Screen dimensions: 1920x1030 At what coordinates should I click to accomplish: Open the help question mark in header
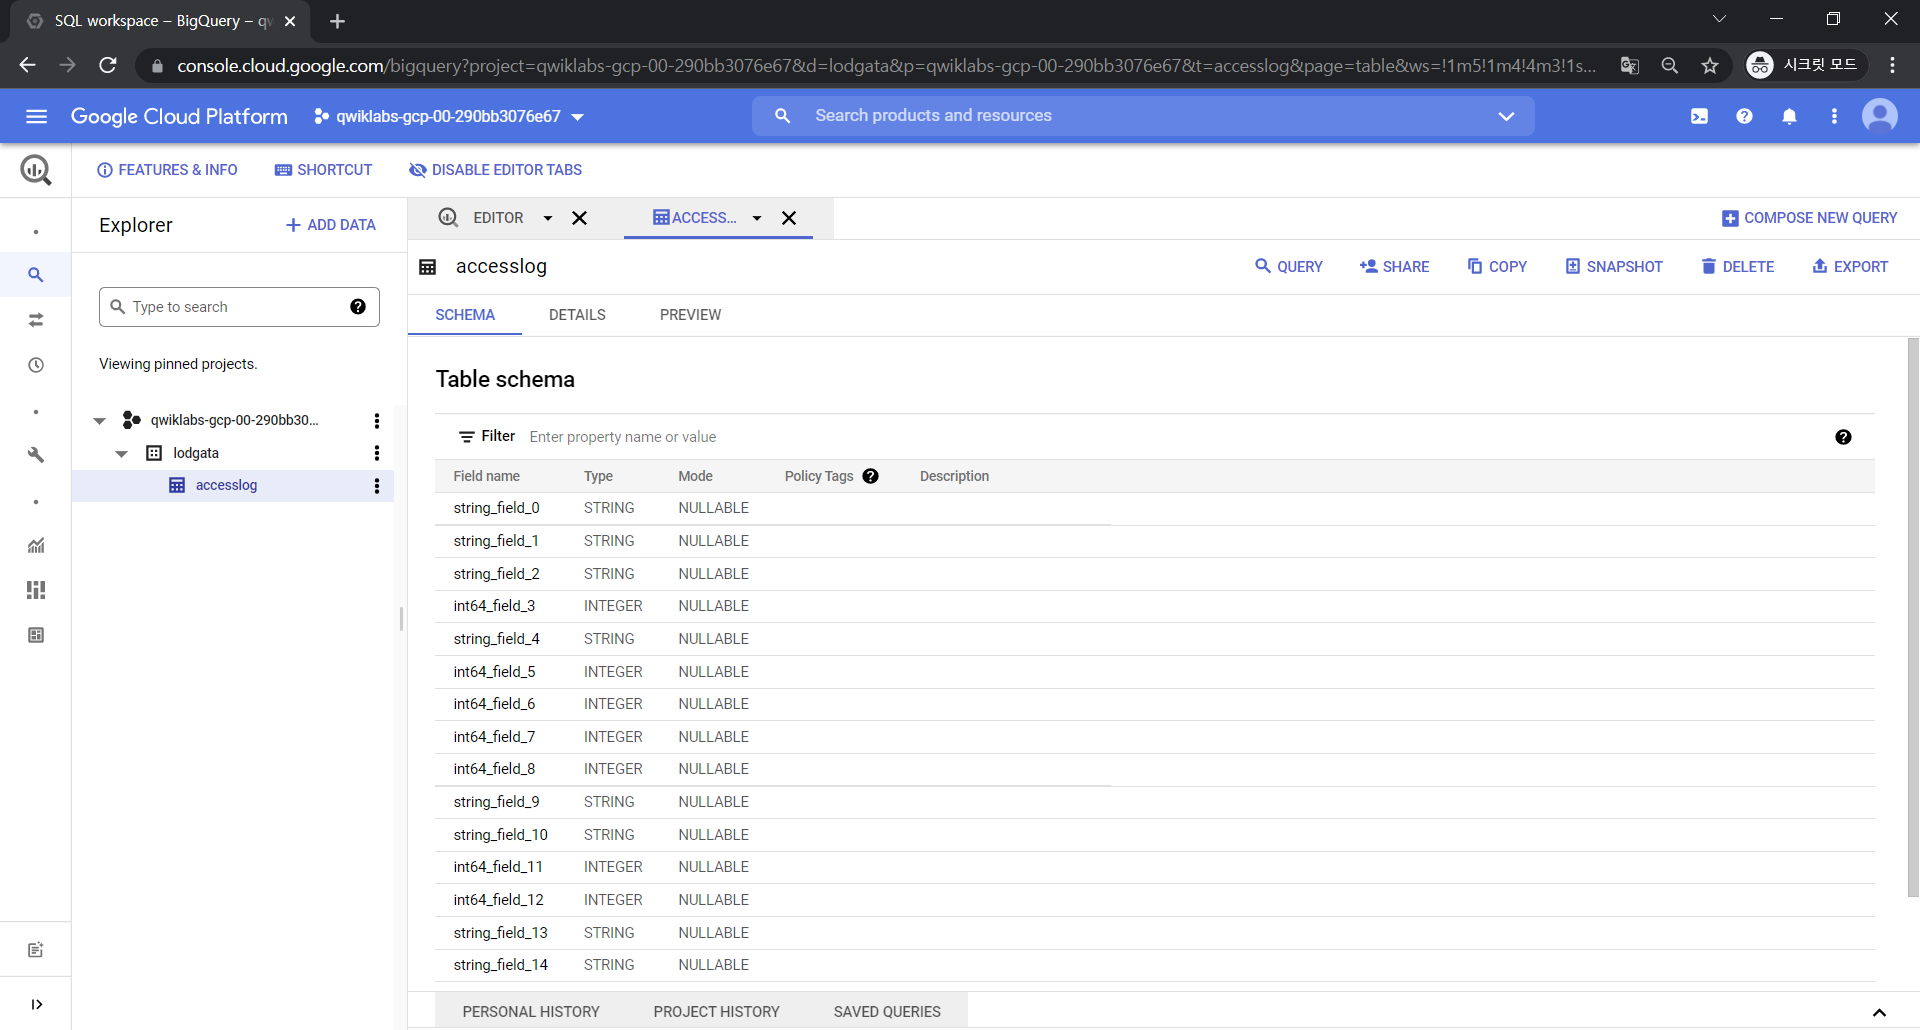point(1744,116)
